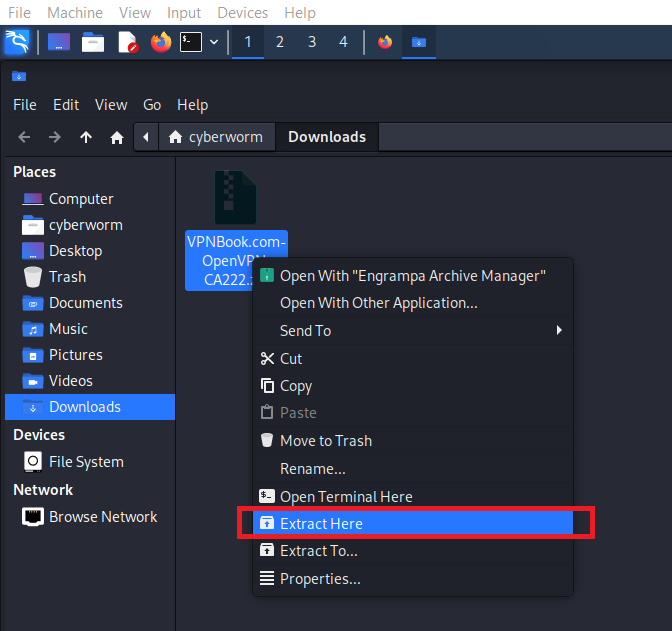The image size is (672, 631).
Task: Click the Downloads path bar button
Action: tap(327, 137)
